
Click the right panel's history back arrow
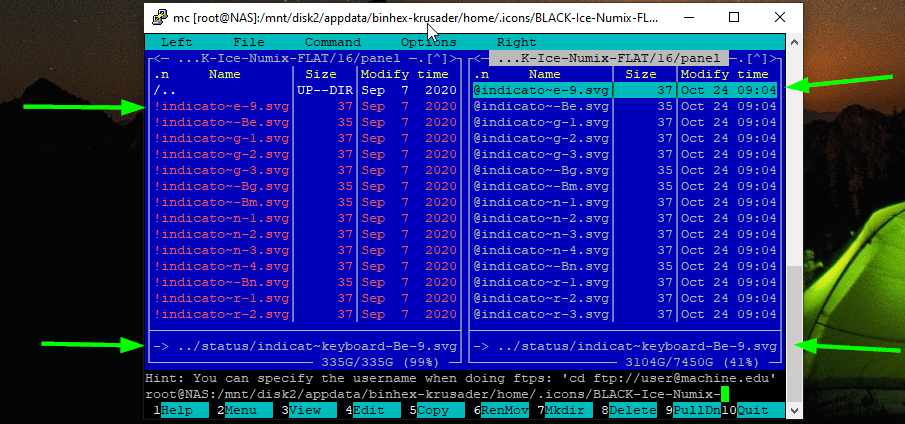pos(477,58)
